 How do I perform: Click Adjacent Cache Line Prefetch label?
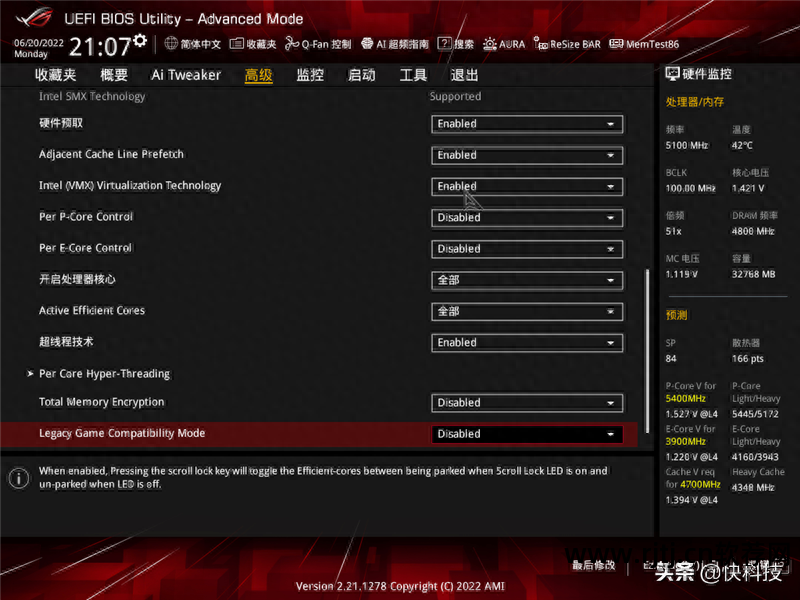click(x=111, y=154)
